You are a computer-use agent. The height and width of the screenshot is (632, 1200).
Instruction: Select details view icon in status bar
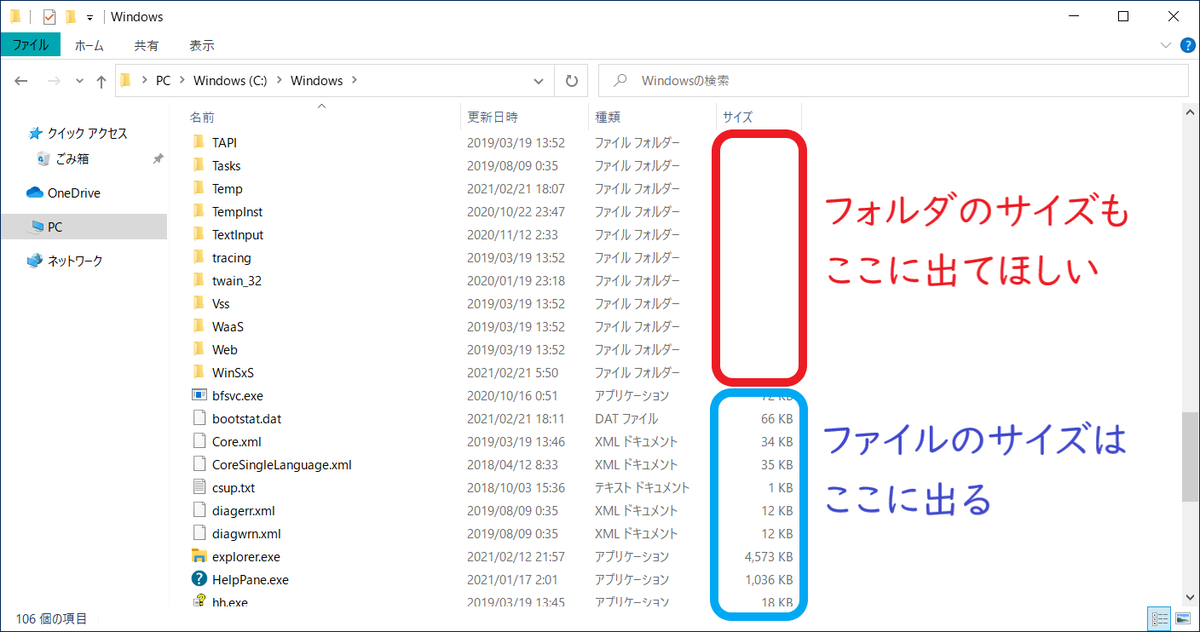pyautogui.click(x=1159, y=618)
